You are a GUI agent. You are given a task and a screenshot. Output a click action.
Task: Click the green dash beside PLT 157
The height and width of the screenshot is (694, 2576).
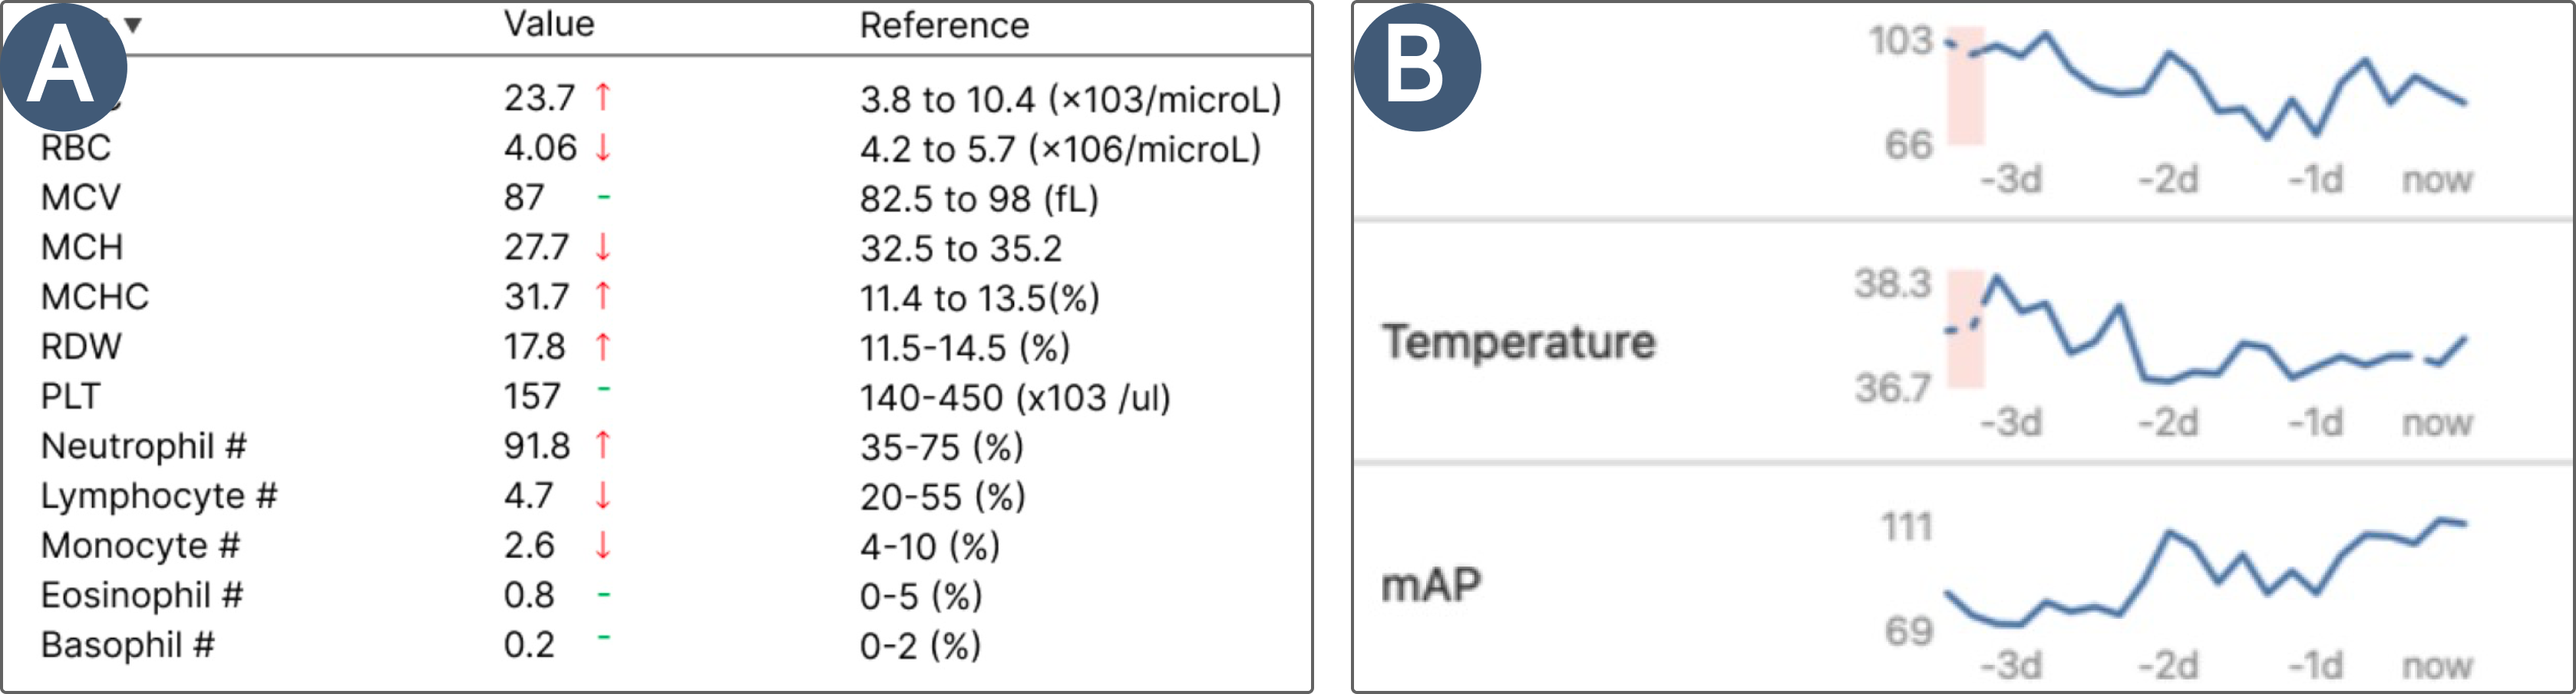[604, 389]
